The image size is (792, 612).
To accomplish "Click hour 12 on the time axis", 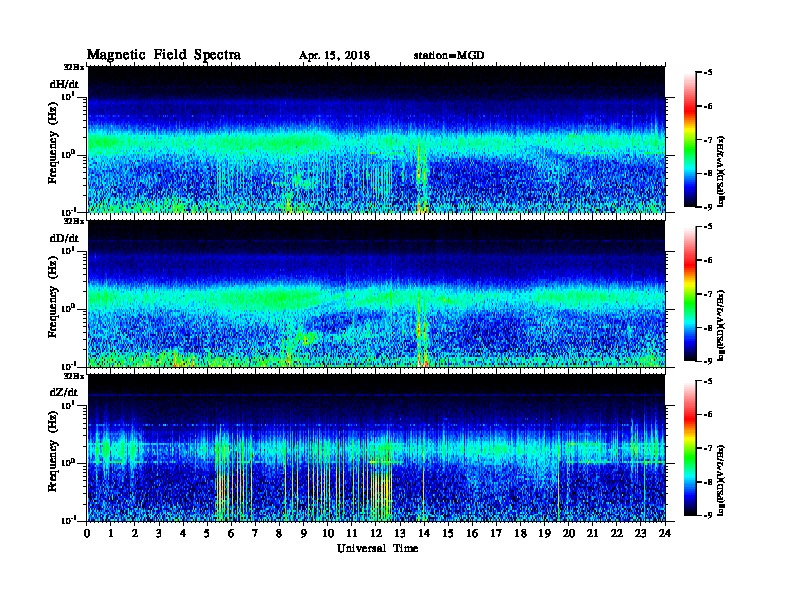I will point(375,533).
